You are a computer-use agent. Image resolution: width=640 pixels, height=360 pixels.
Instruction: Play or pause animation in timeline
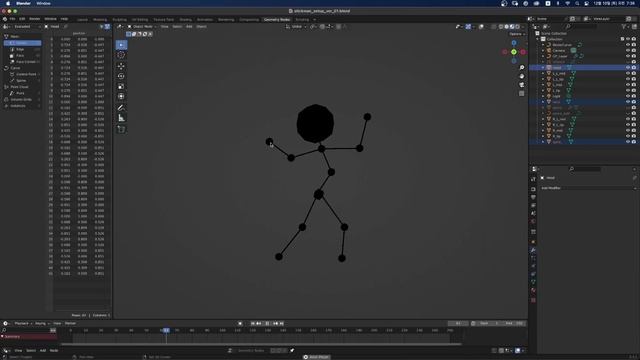pos(267,323)
